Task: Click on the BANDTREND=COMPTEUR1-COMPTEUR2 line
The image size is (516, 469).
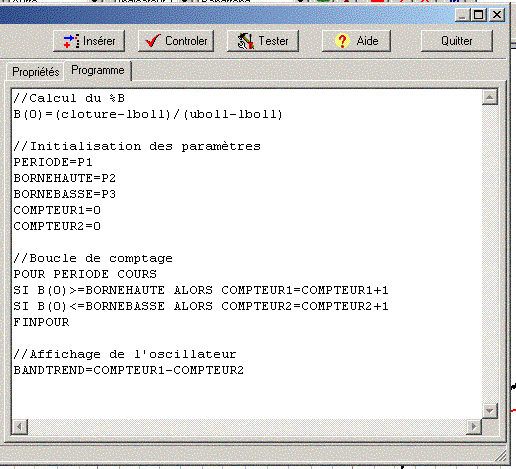Action: (129, 370)
